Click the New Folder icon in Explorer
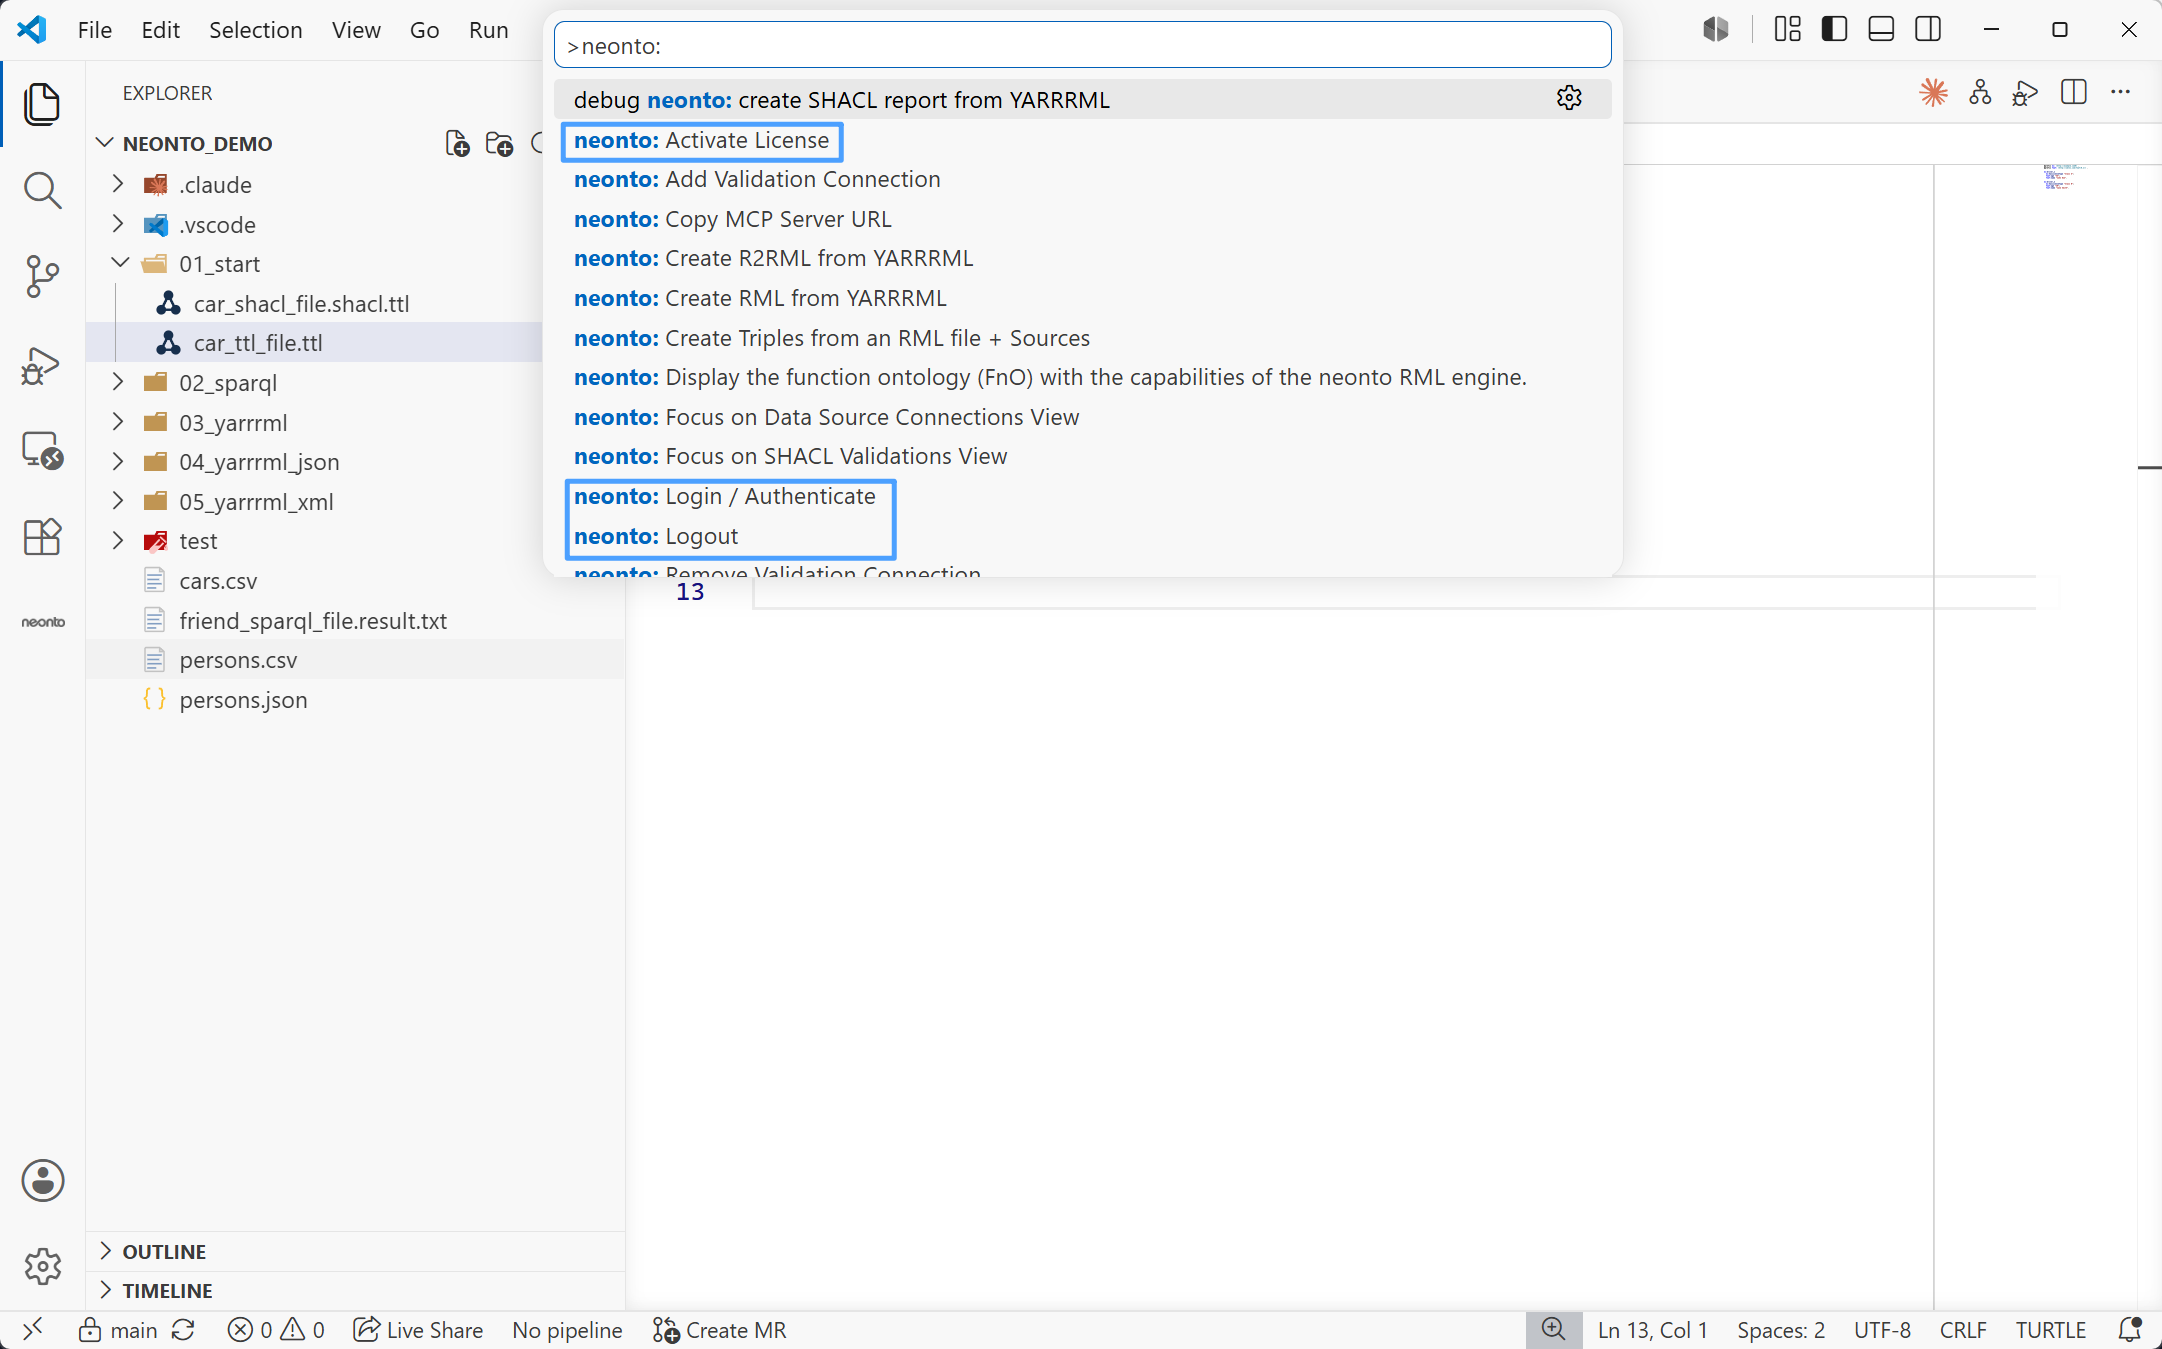2162x1349 pixels. [499, 144]
